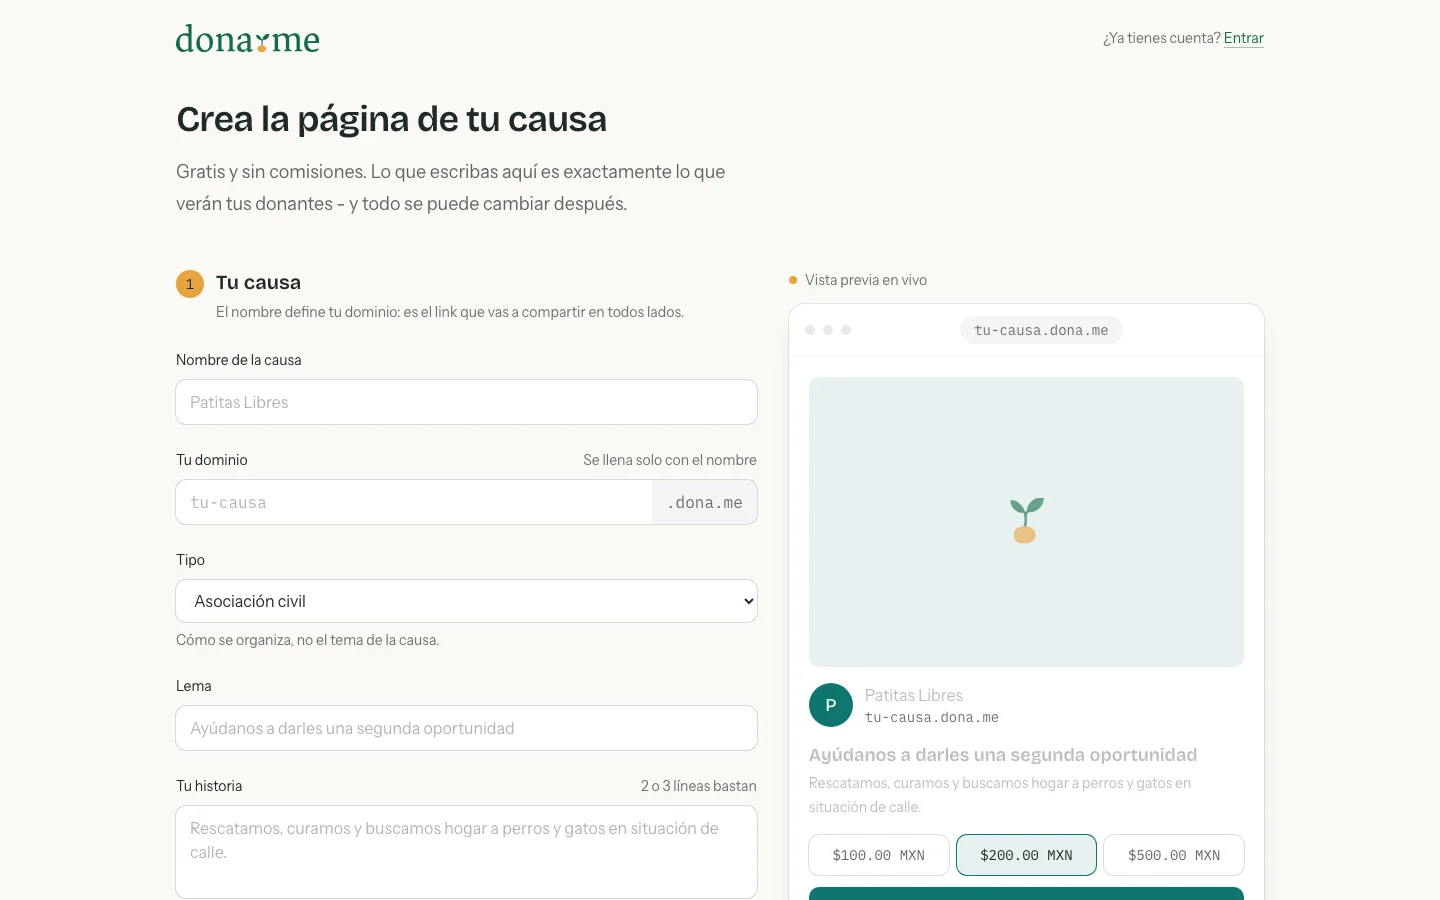
Task: Focus the Nombre de la causa field
Action: pos(466,402)
